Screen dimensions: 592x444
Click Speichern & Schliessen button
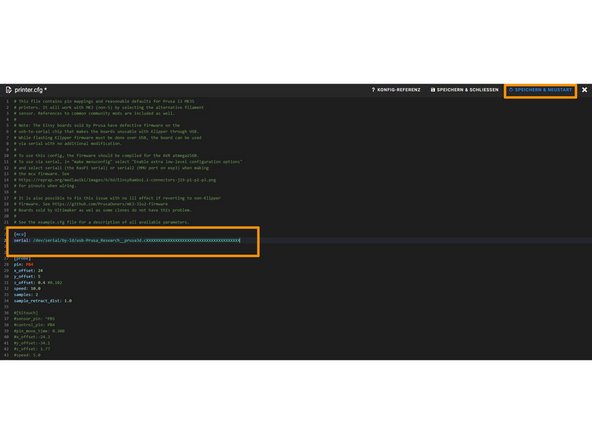click(464, 90)
